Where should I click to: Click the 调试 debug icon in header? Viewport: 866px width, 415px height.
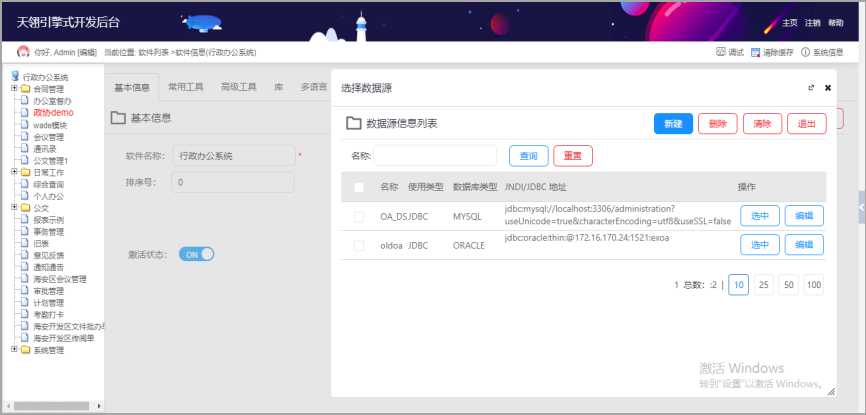[x=722, y=52]
